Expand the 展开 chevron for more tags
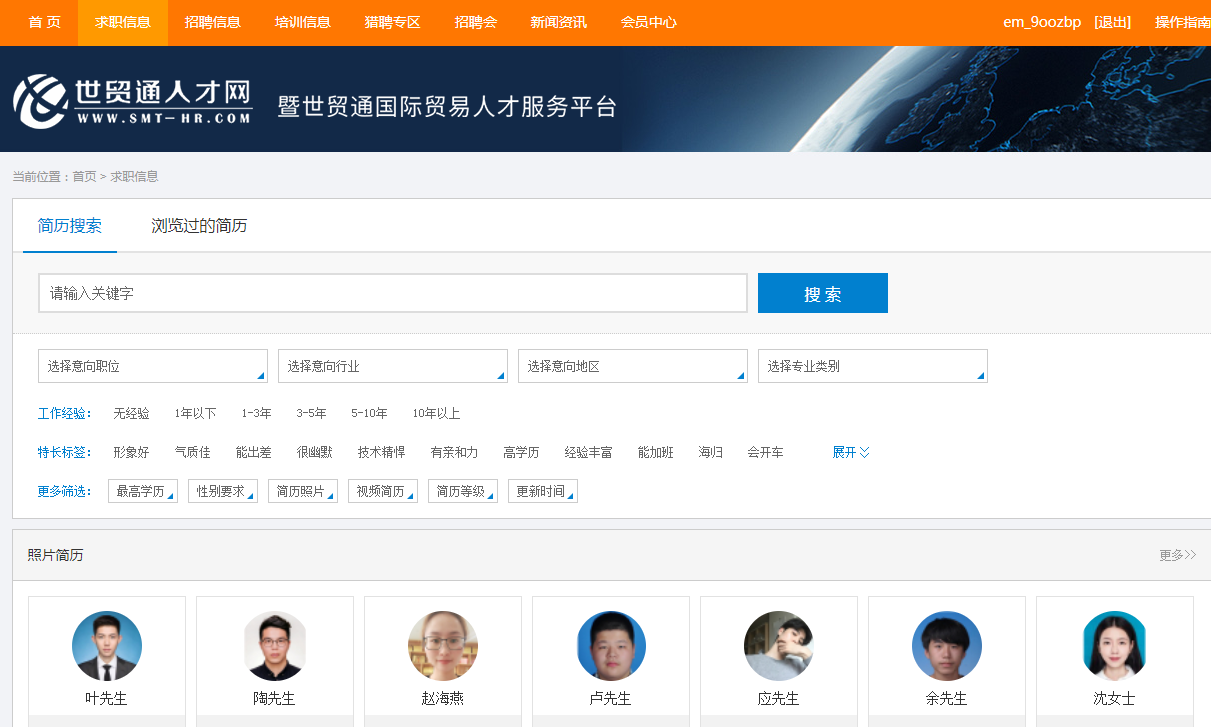The width and height of the screenshot is (1211, 727). point(851,452)
